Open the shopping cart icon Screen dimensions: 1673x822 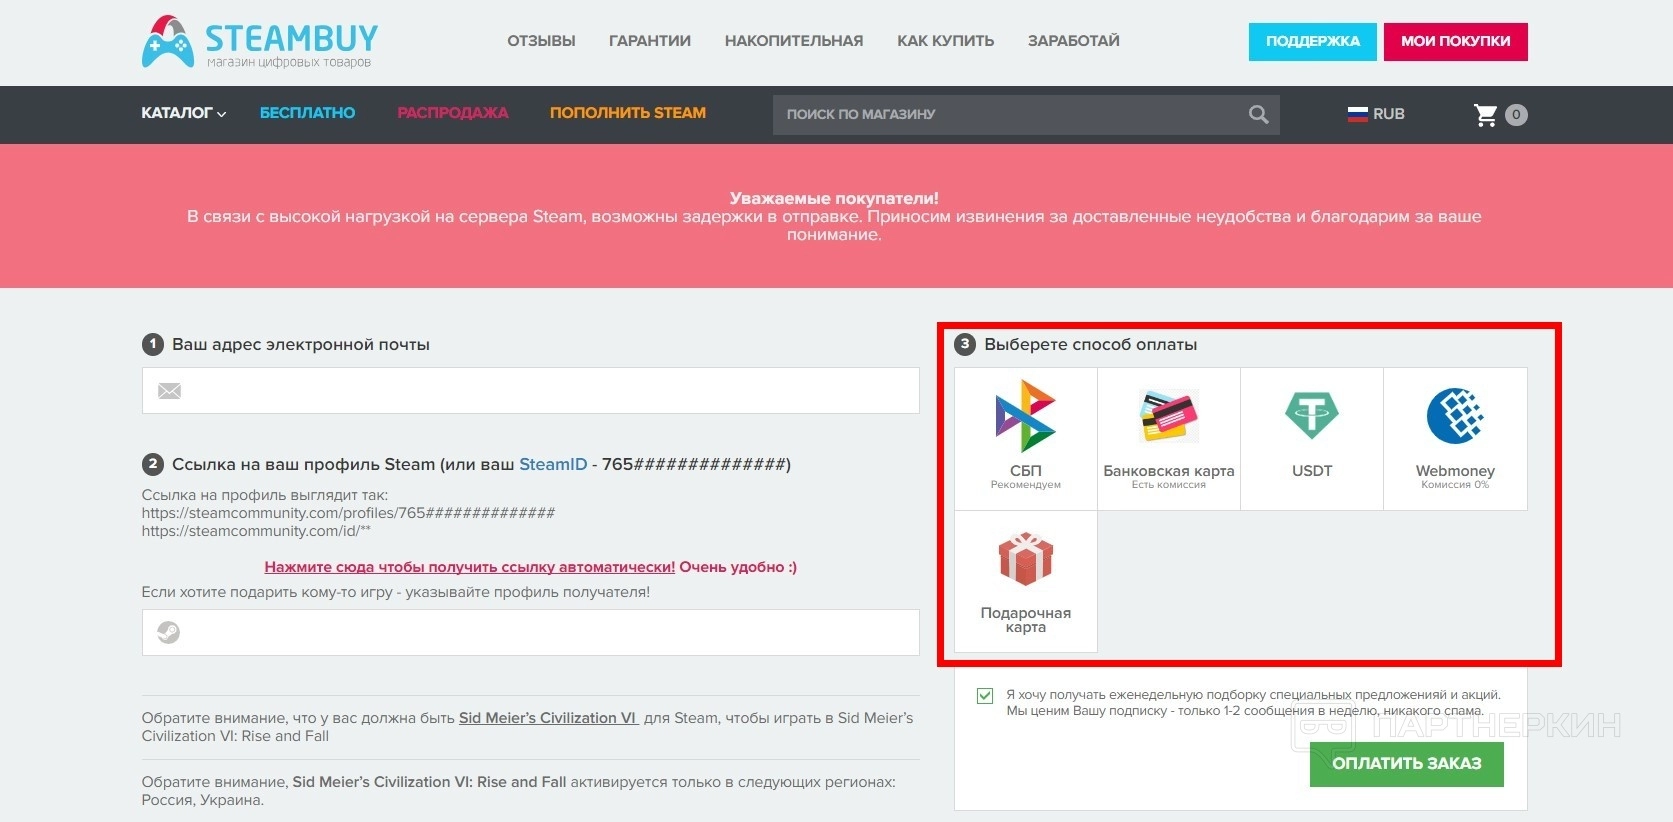pyautogui.click(x=1486, y=115)
